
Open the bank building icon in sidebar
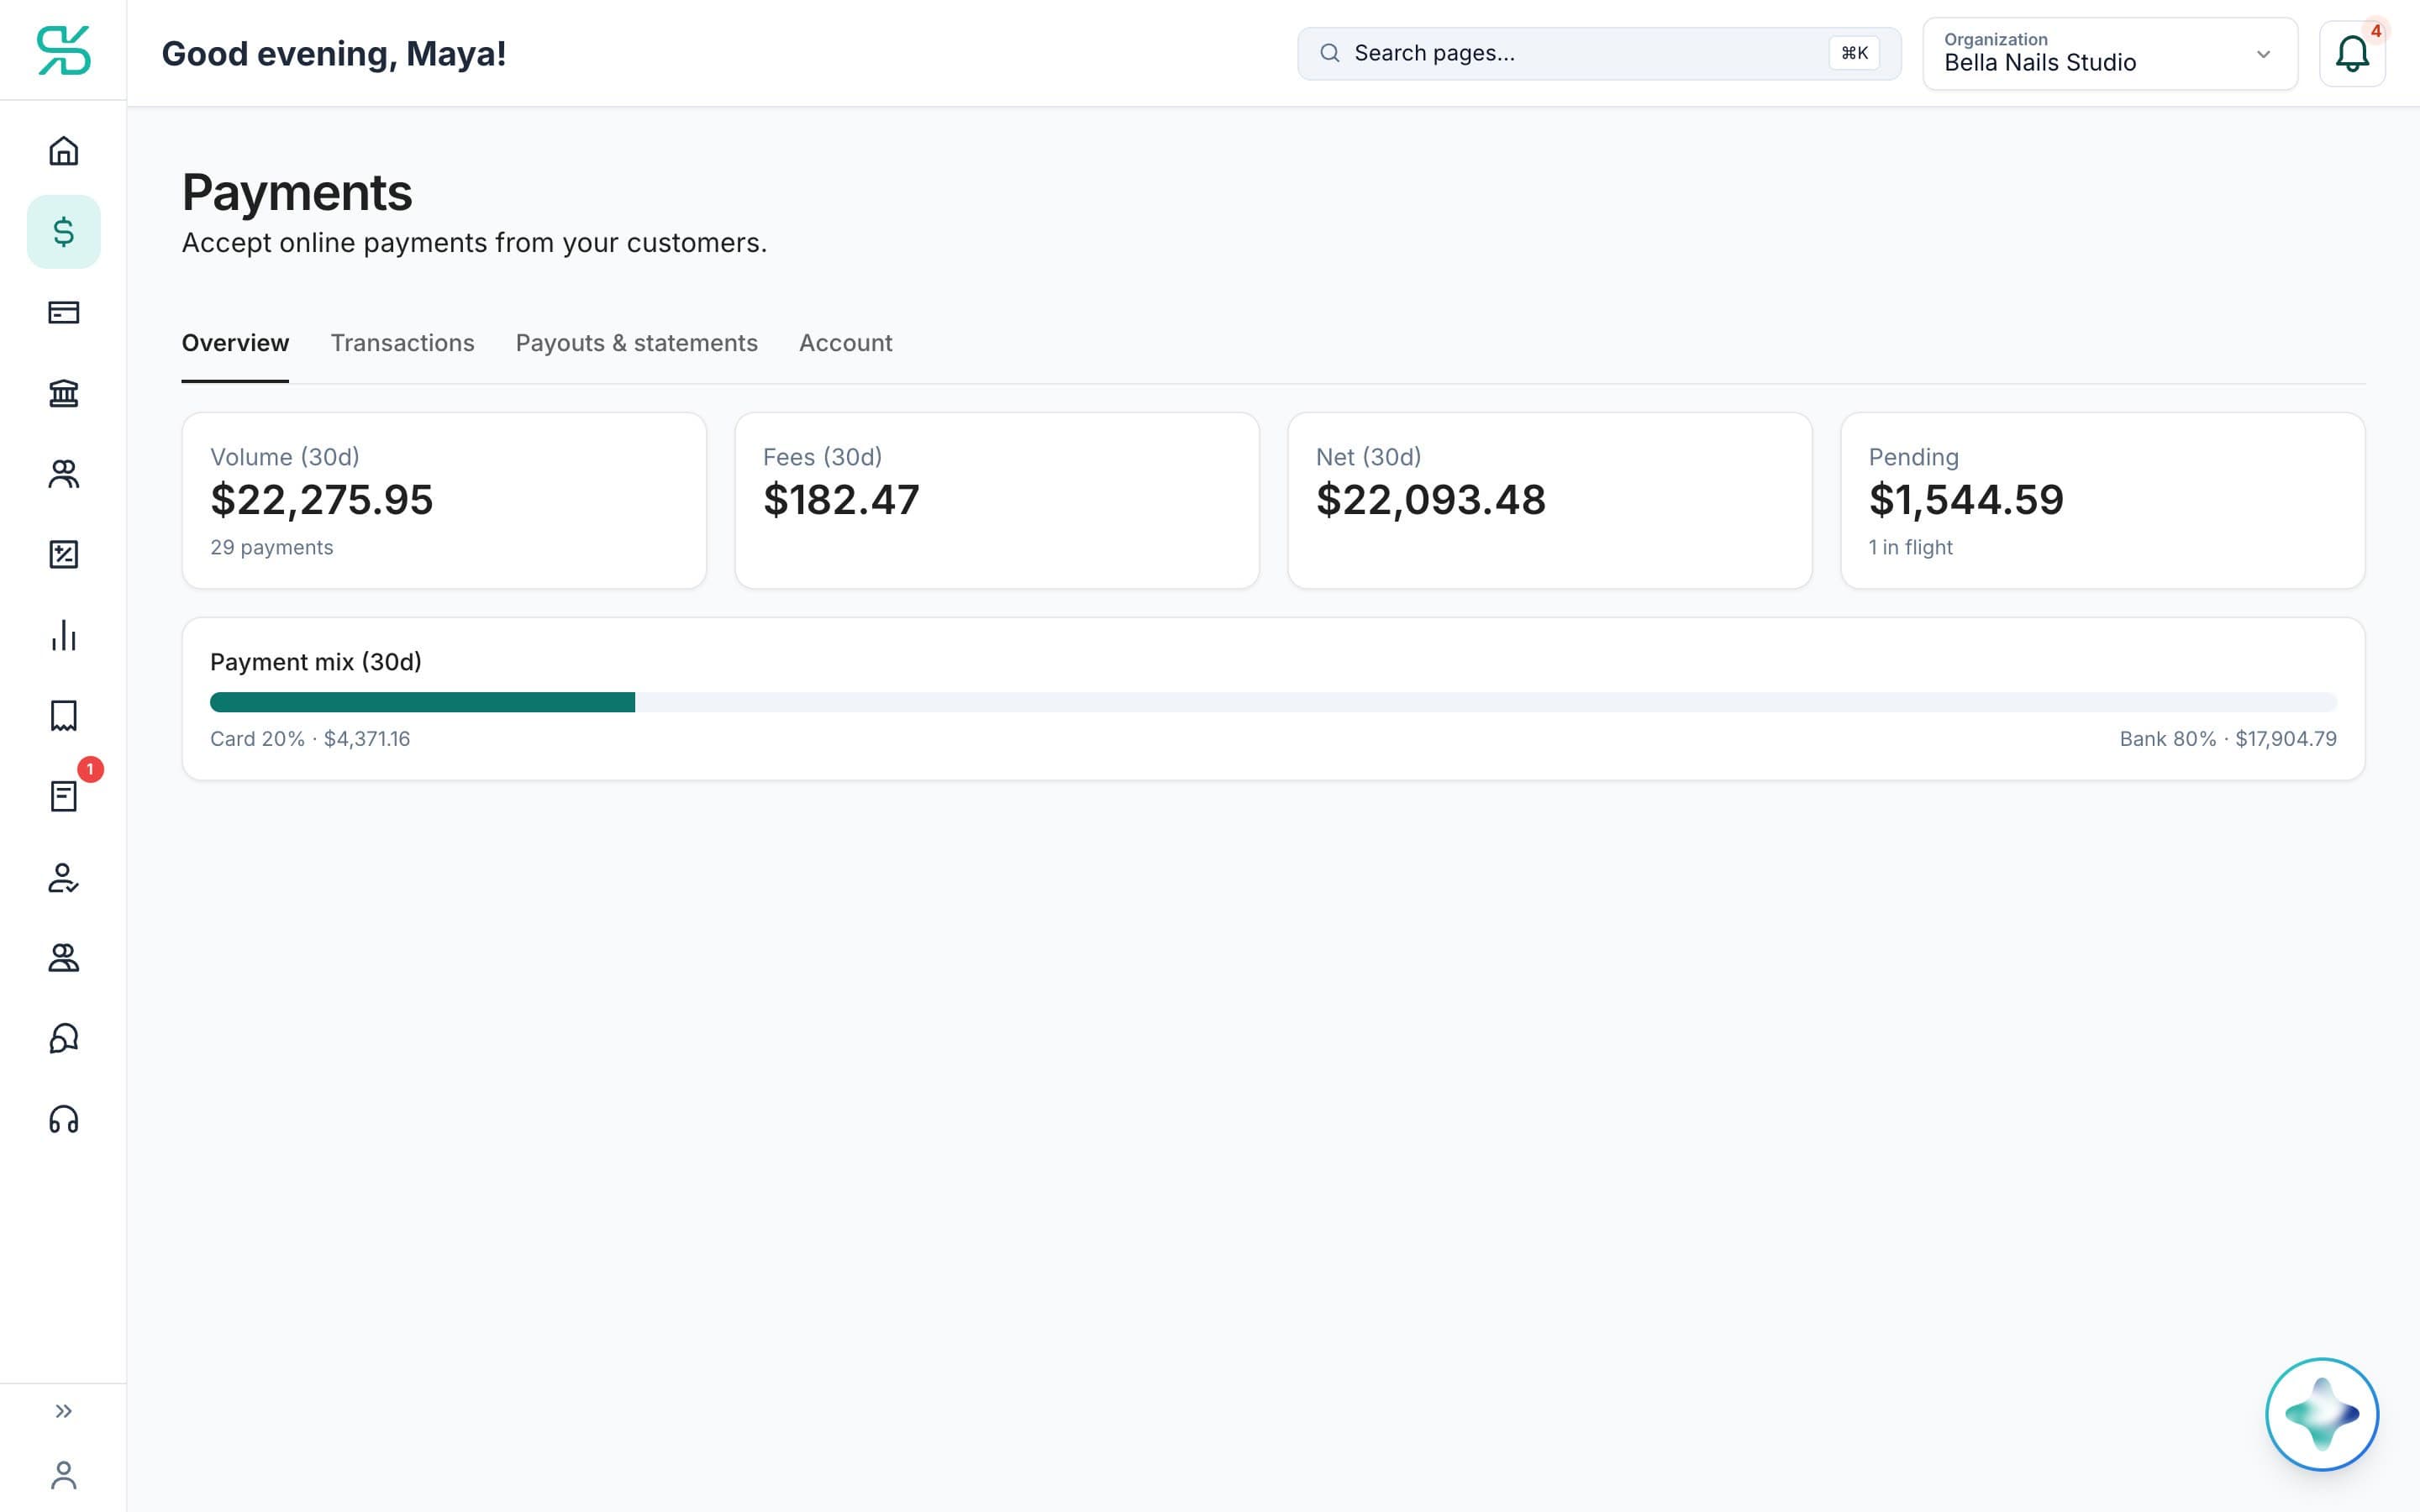63,393
